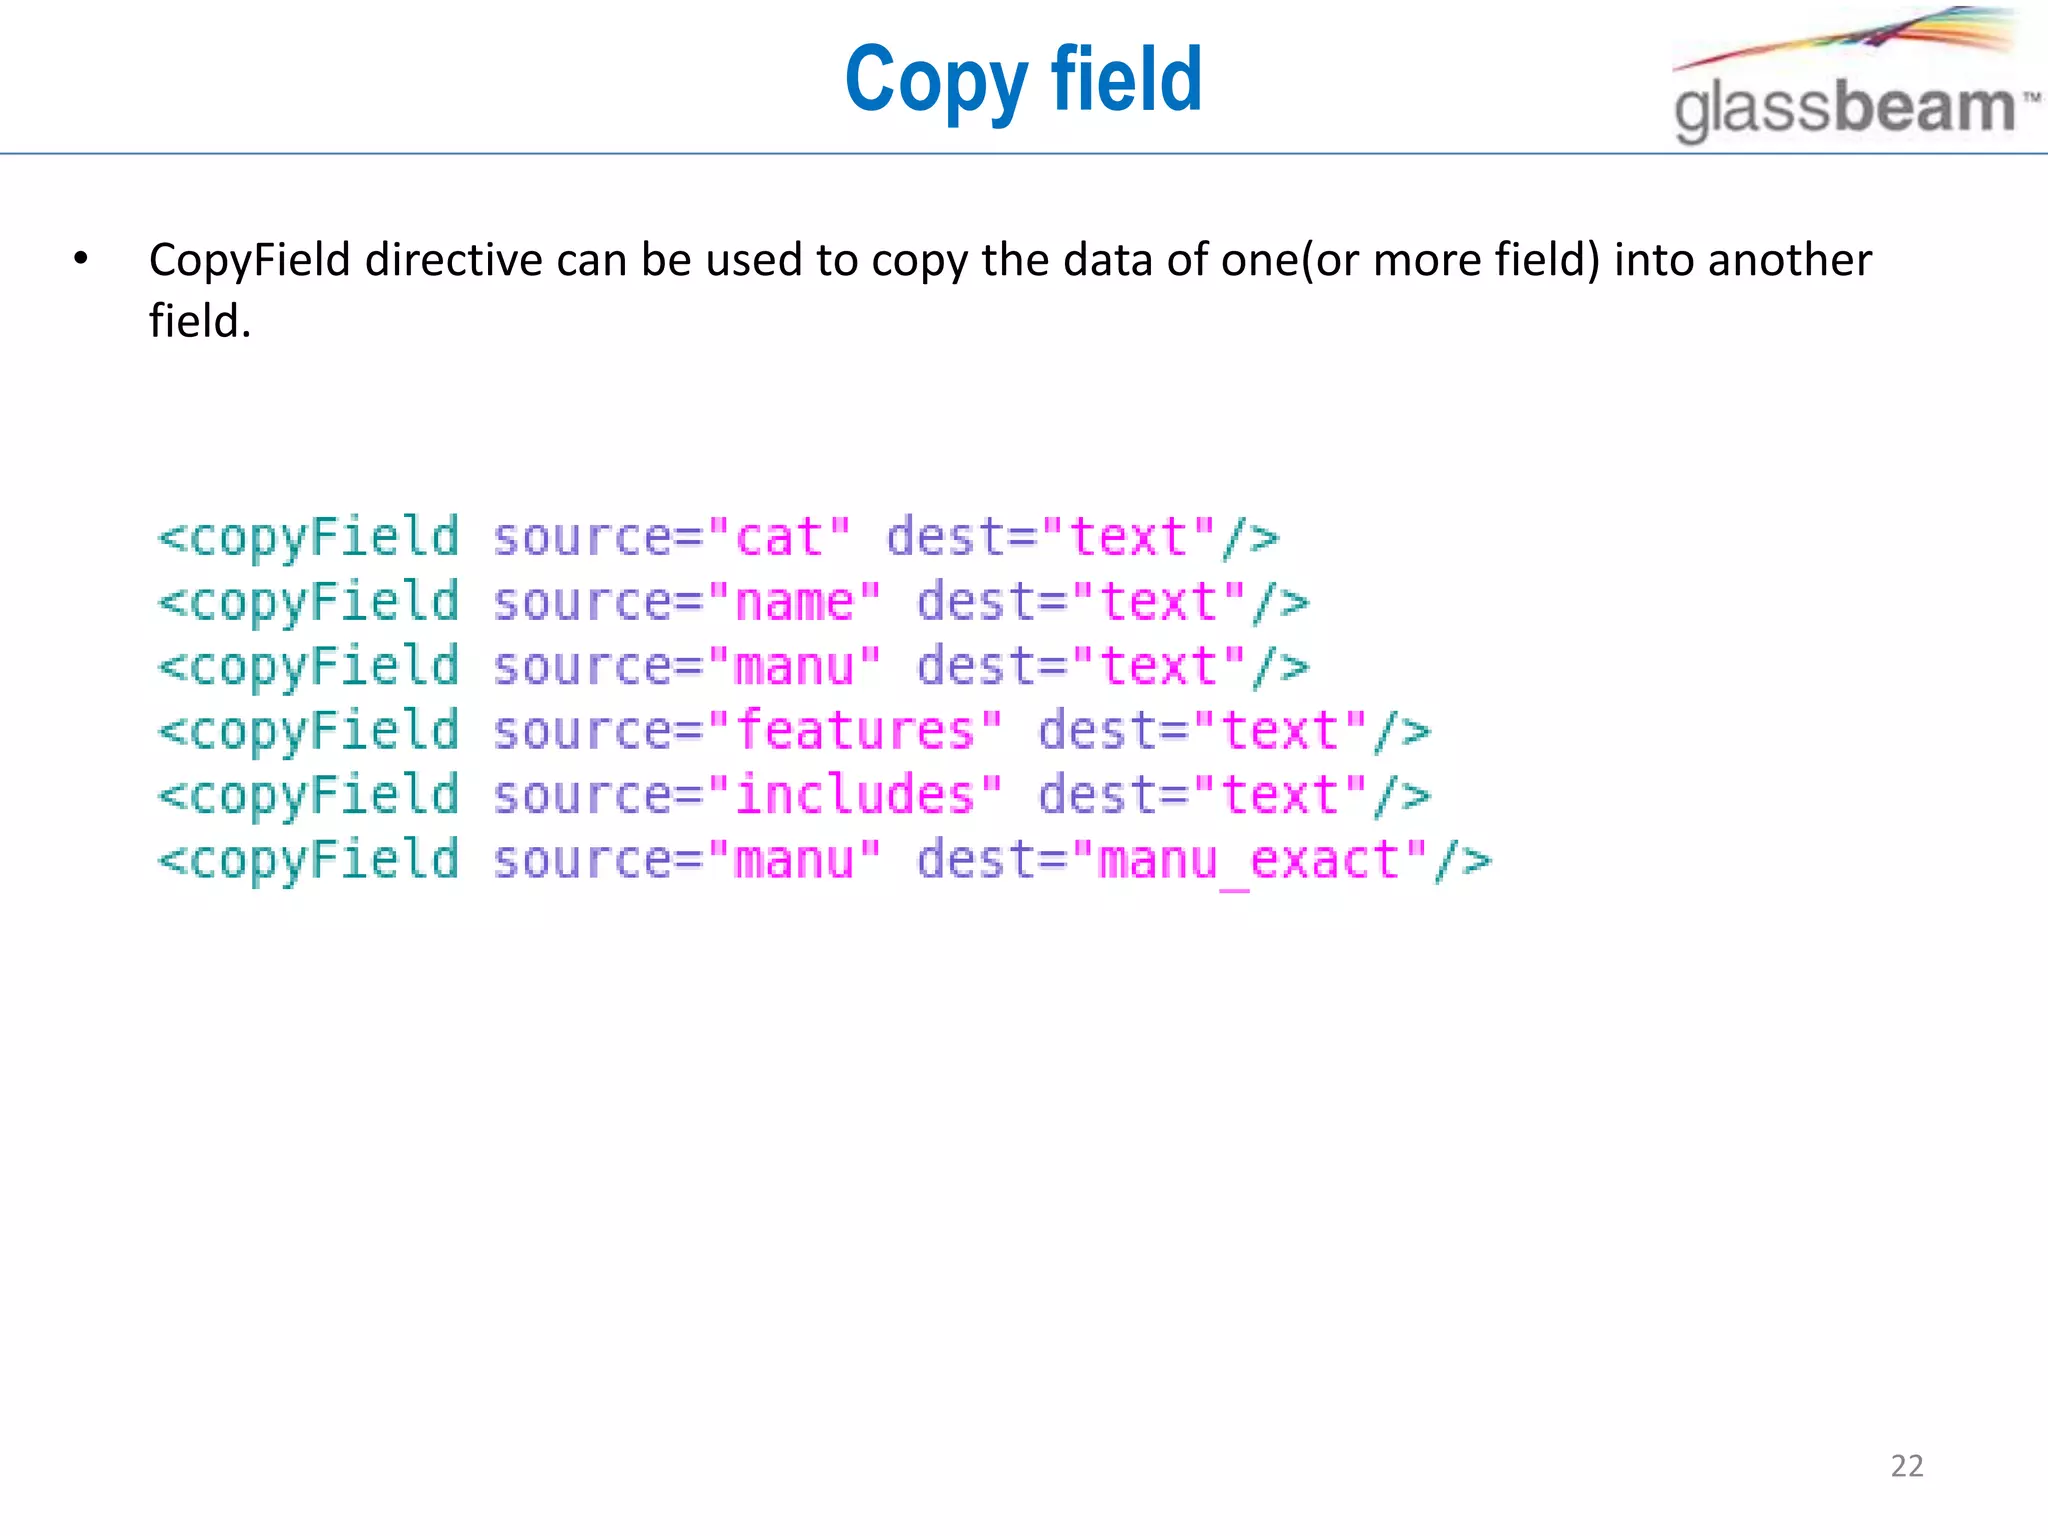Click the glassbeam logo

[1857, 75]
